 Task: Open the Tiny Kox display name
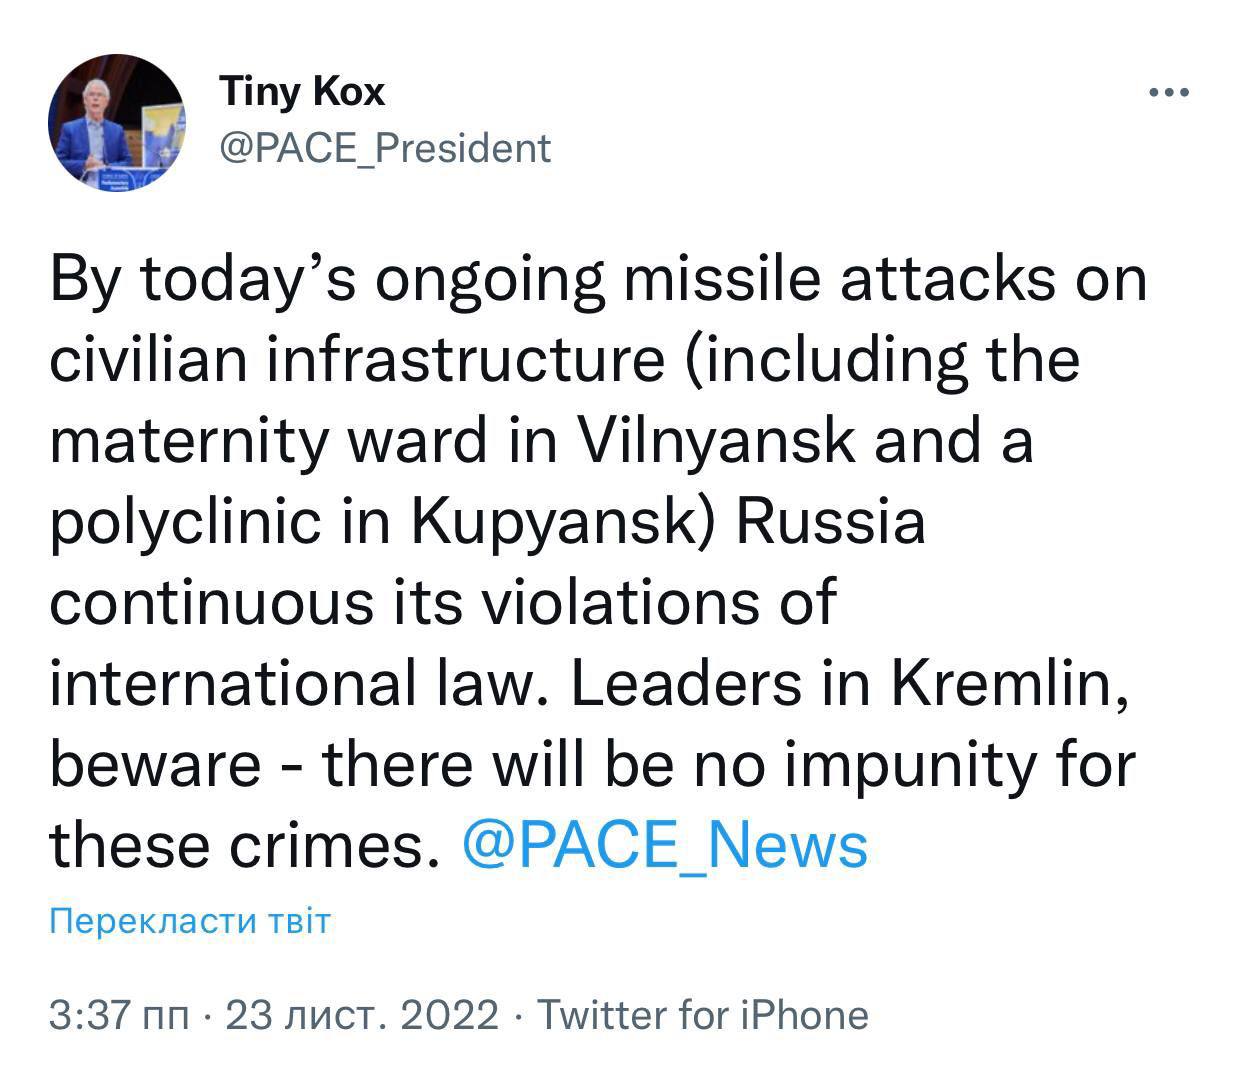(301, 92)
